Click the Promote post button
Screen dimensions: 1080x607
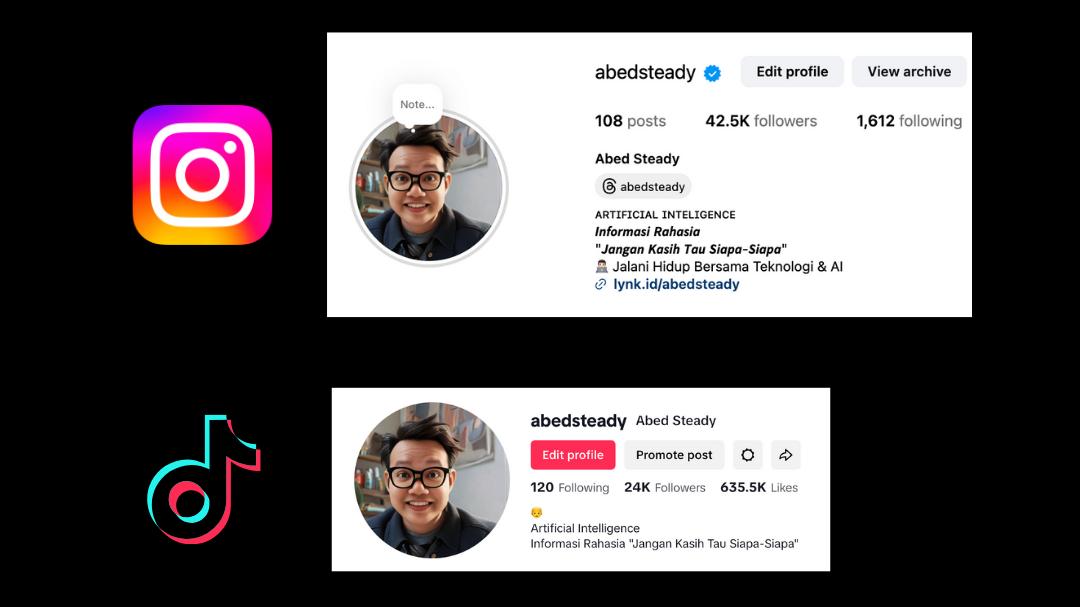click(674, 455)
